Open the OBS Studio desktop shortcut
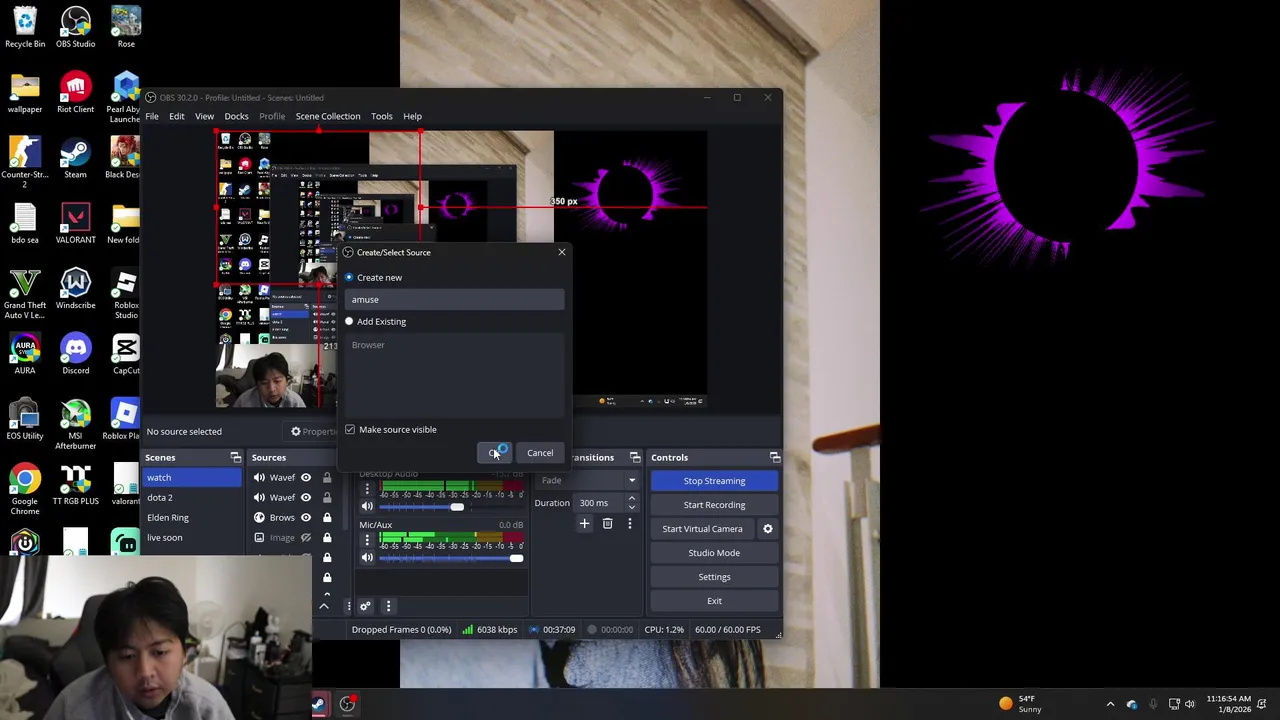 (x=75, y=27)
